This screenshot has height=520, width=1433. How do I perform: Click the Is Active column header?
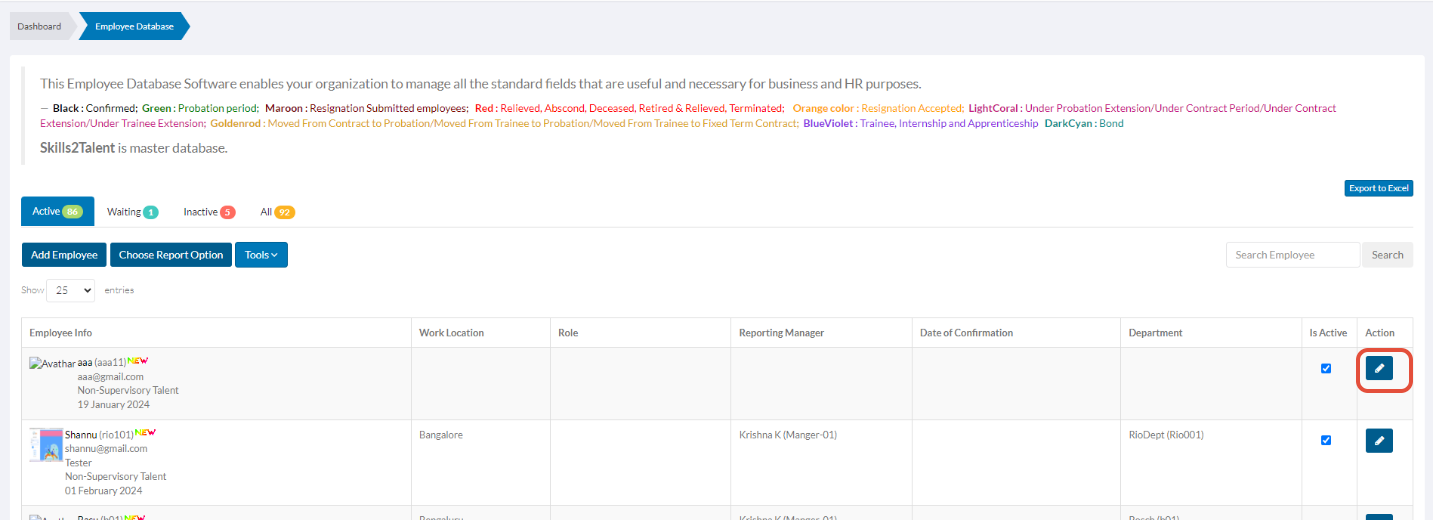pyautogui.click(x=1329, y=333)
